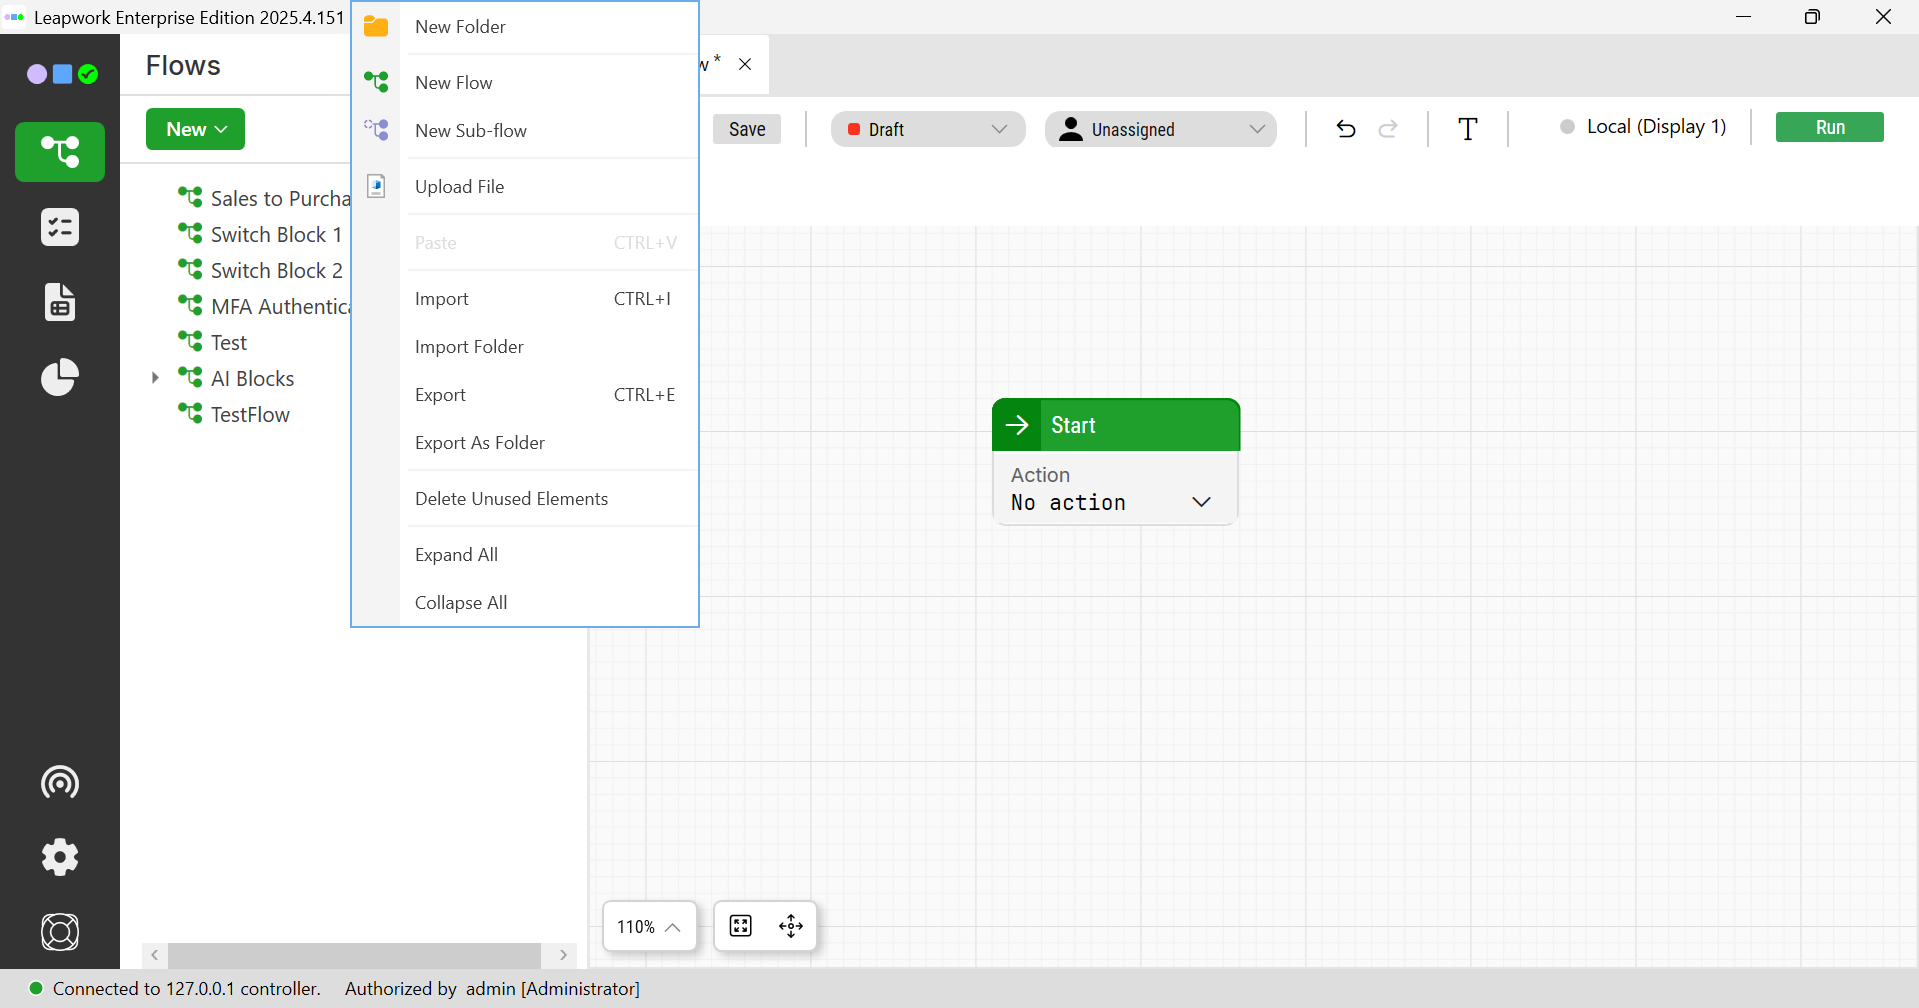Select Delete Unused Elements menu entry
The height and width of the screenshot is (1008, 1919).
click(511, 499)
